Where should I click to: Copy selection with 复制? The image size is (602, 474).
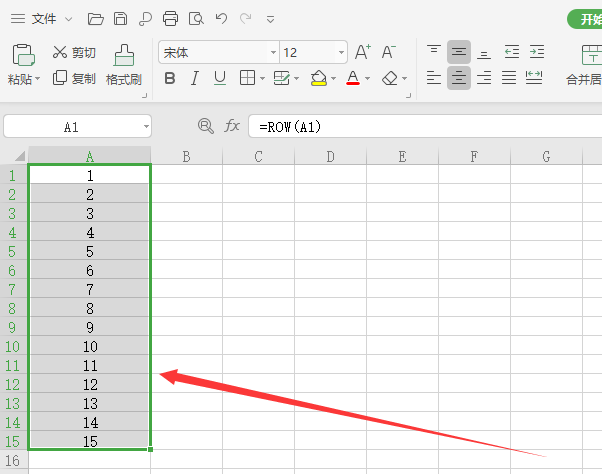pos(74,78)
